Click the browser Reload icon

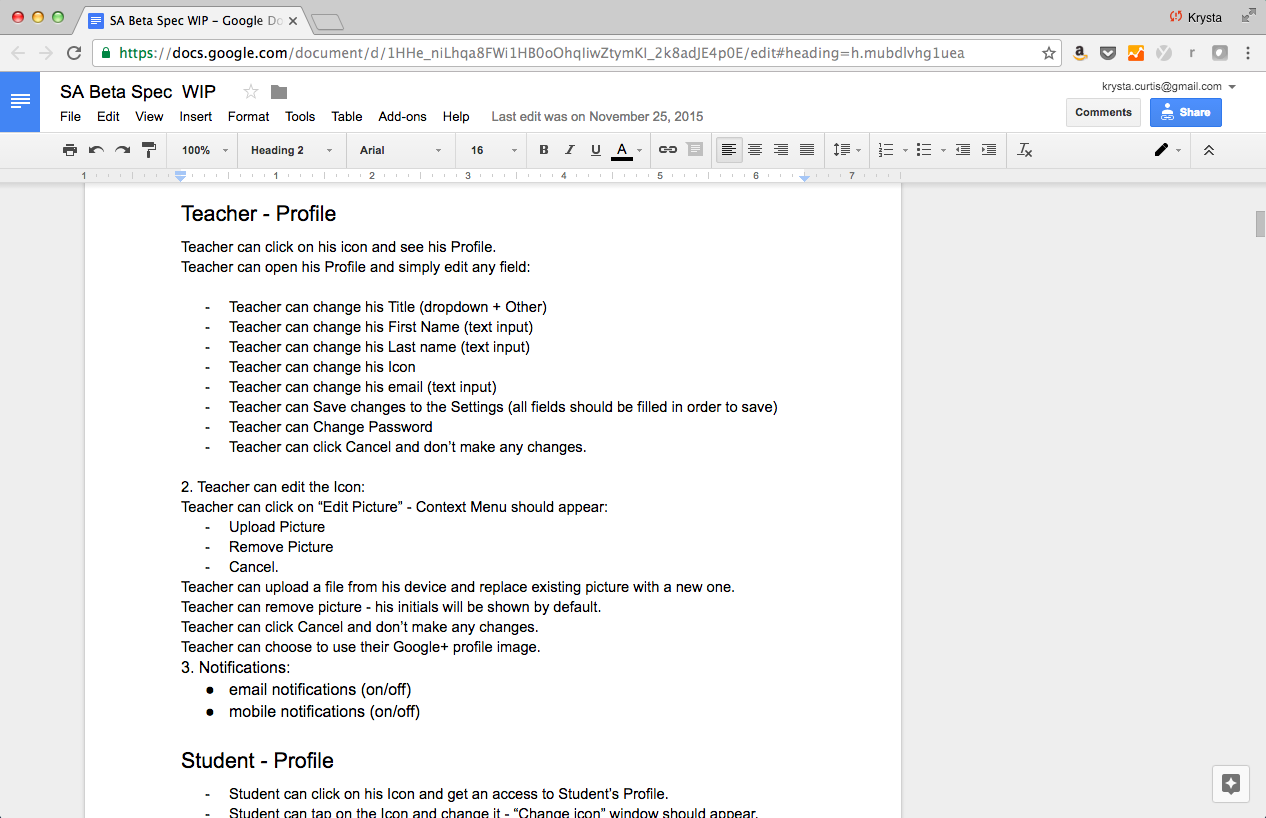(x=74, y=53)
